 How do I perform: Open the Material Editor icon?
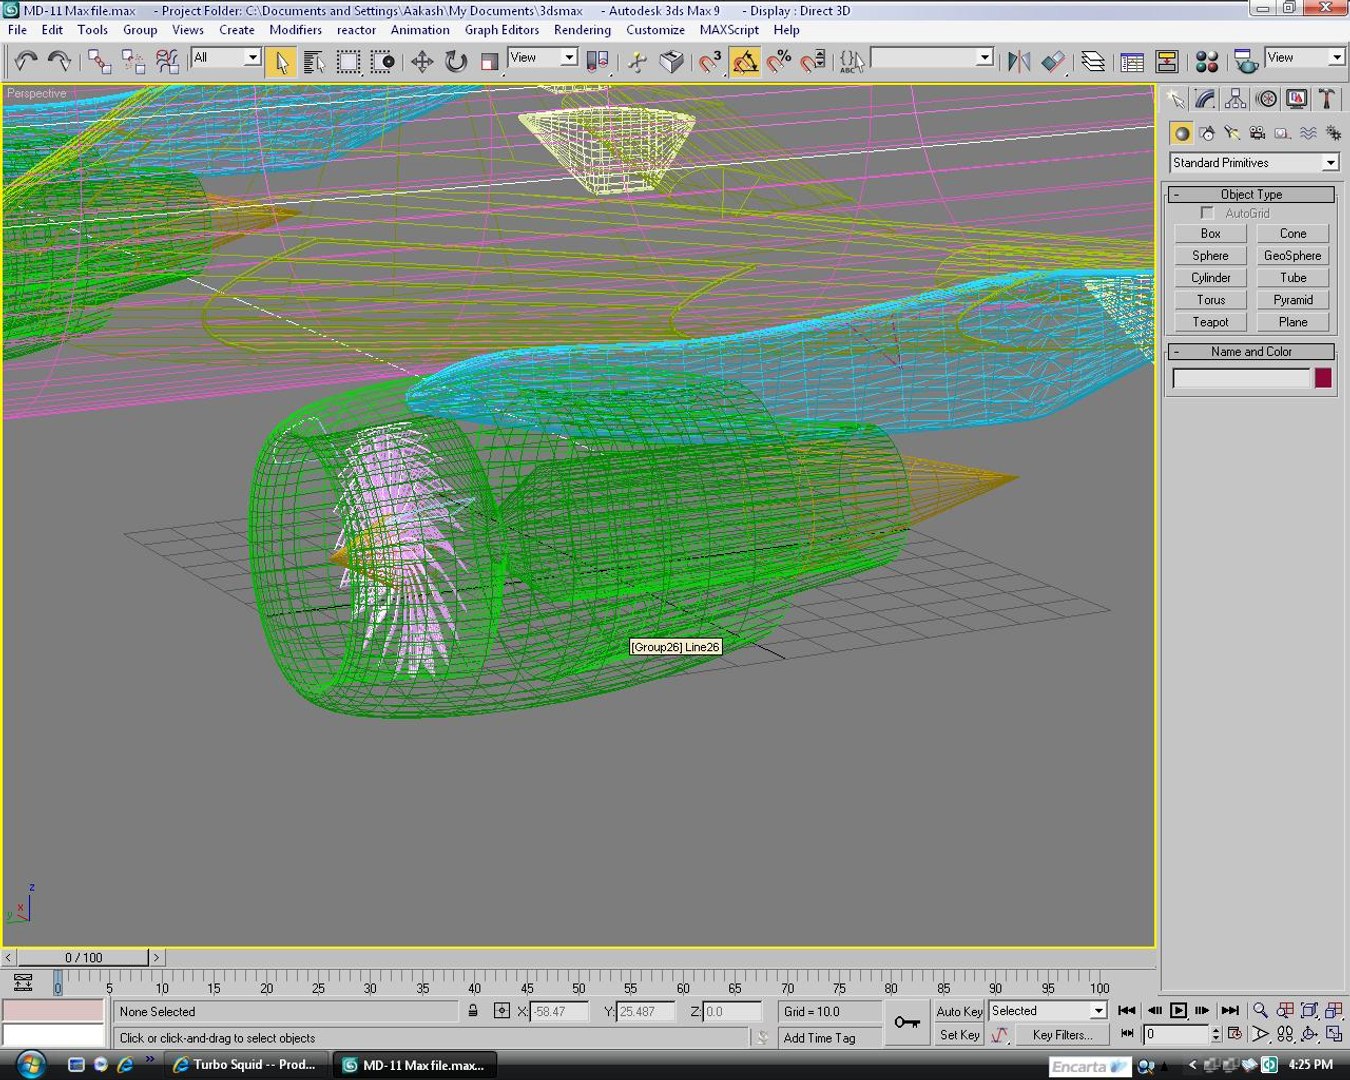point(1207,62)
